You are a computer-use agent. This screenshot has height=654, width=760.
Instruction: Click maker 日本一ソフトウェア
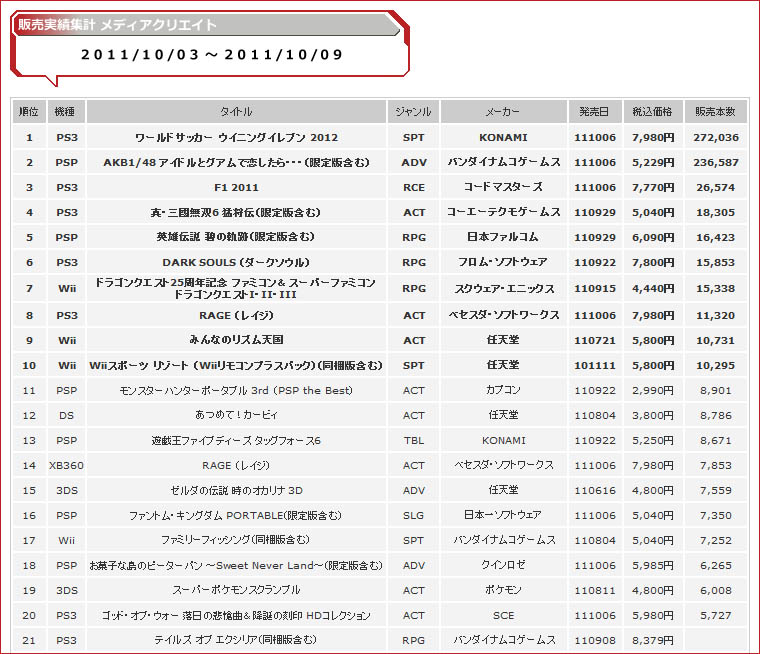point(504,515)
